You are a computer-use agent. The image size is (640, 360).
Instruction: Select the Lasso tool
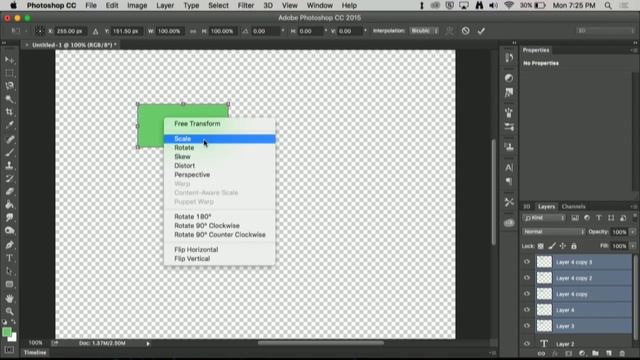(x=9, y=86)
